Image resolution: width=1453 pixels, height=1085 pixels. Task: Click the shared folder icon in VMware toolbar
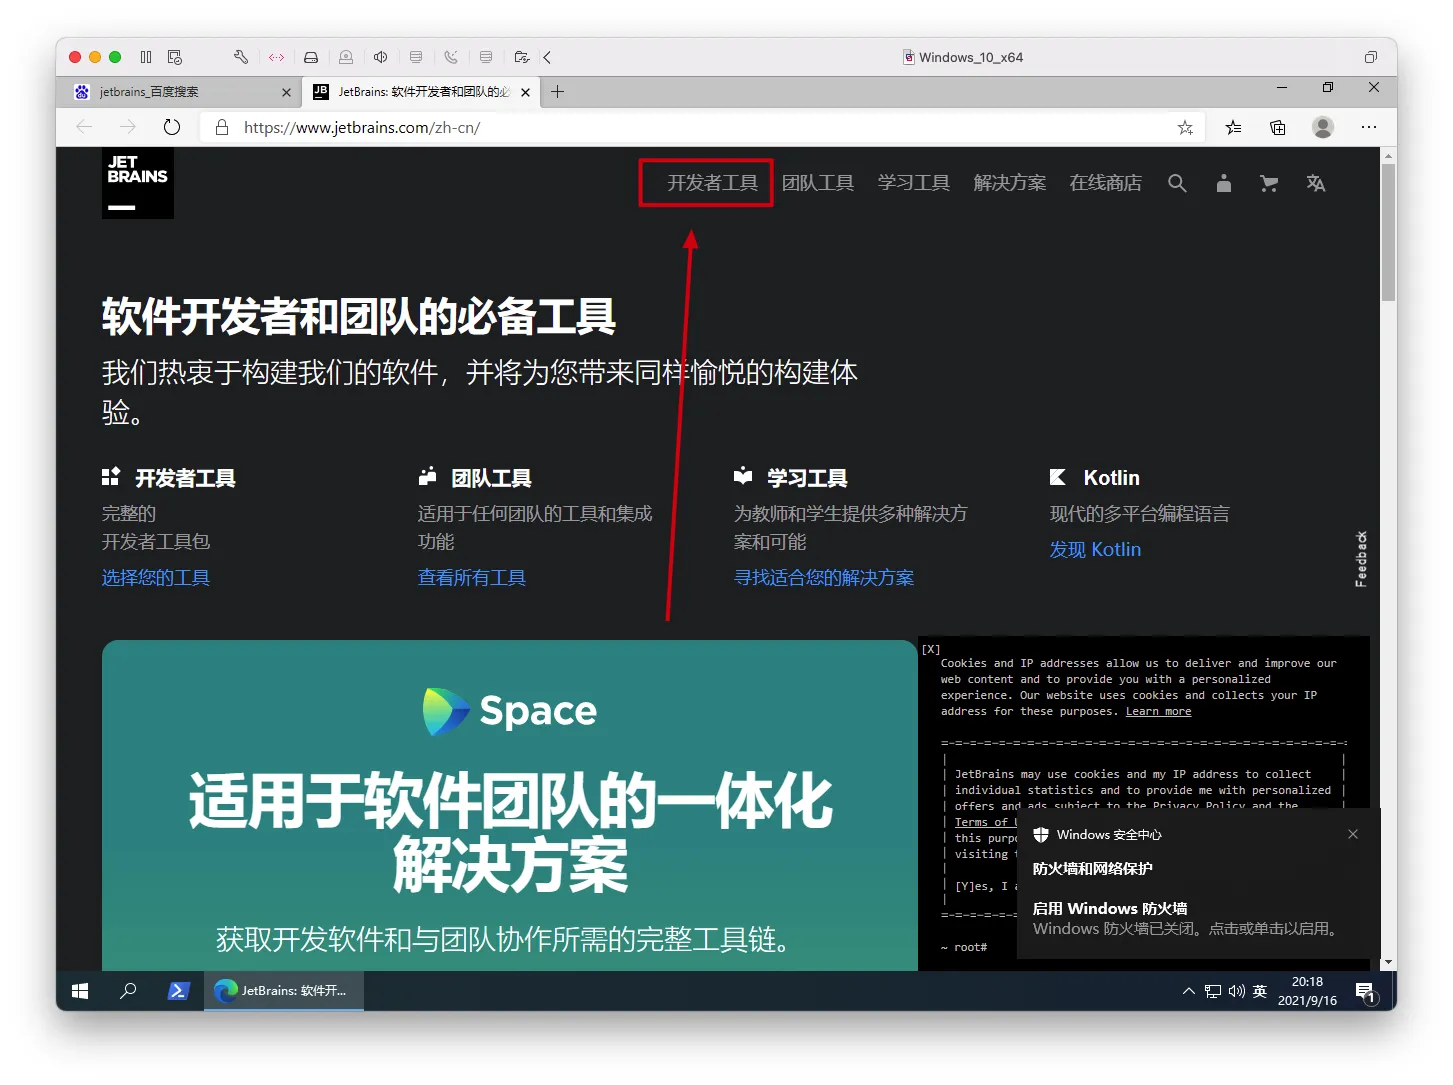click(521, 57)
